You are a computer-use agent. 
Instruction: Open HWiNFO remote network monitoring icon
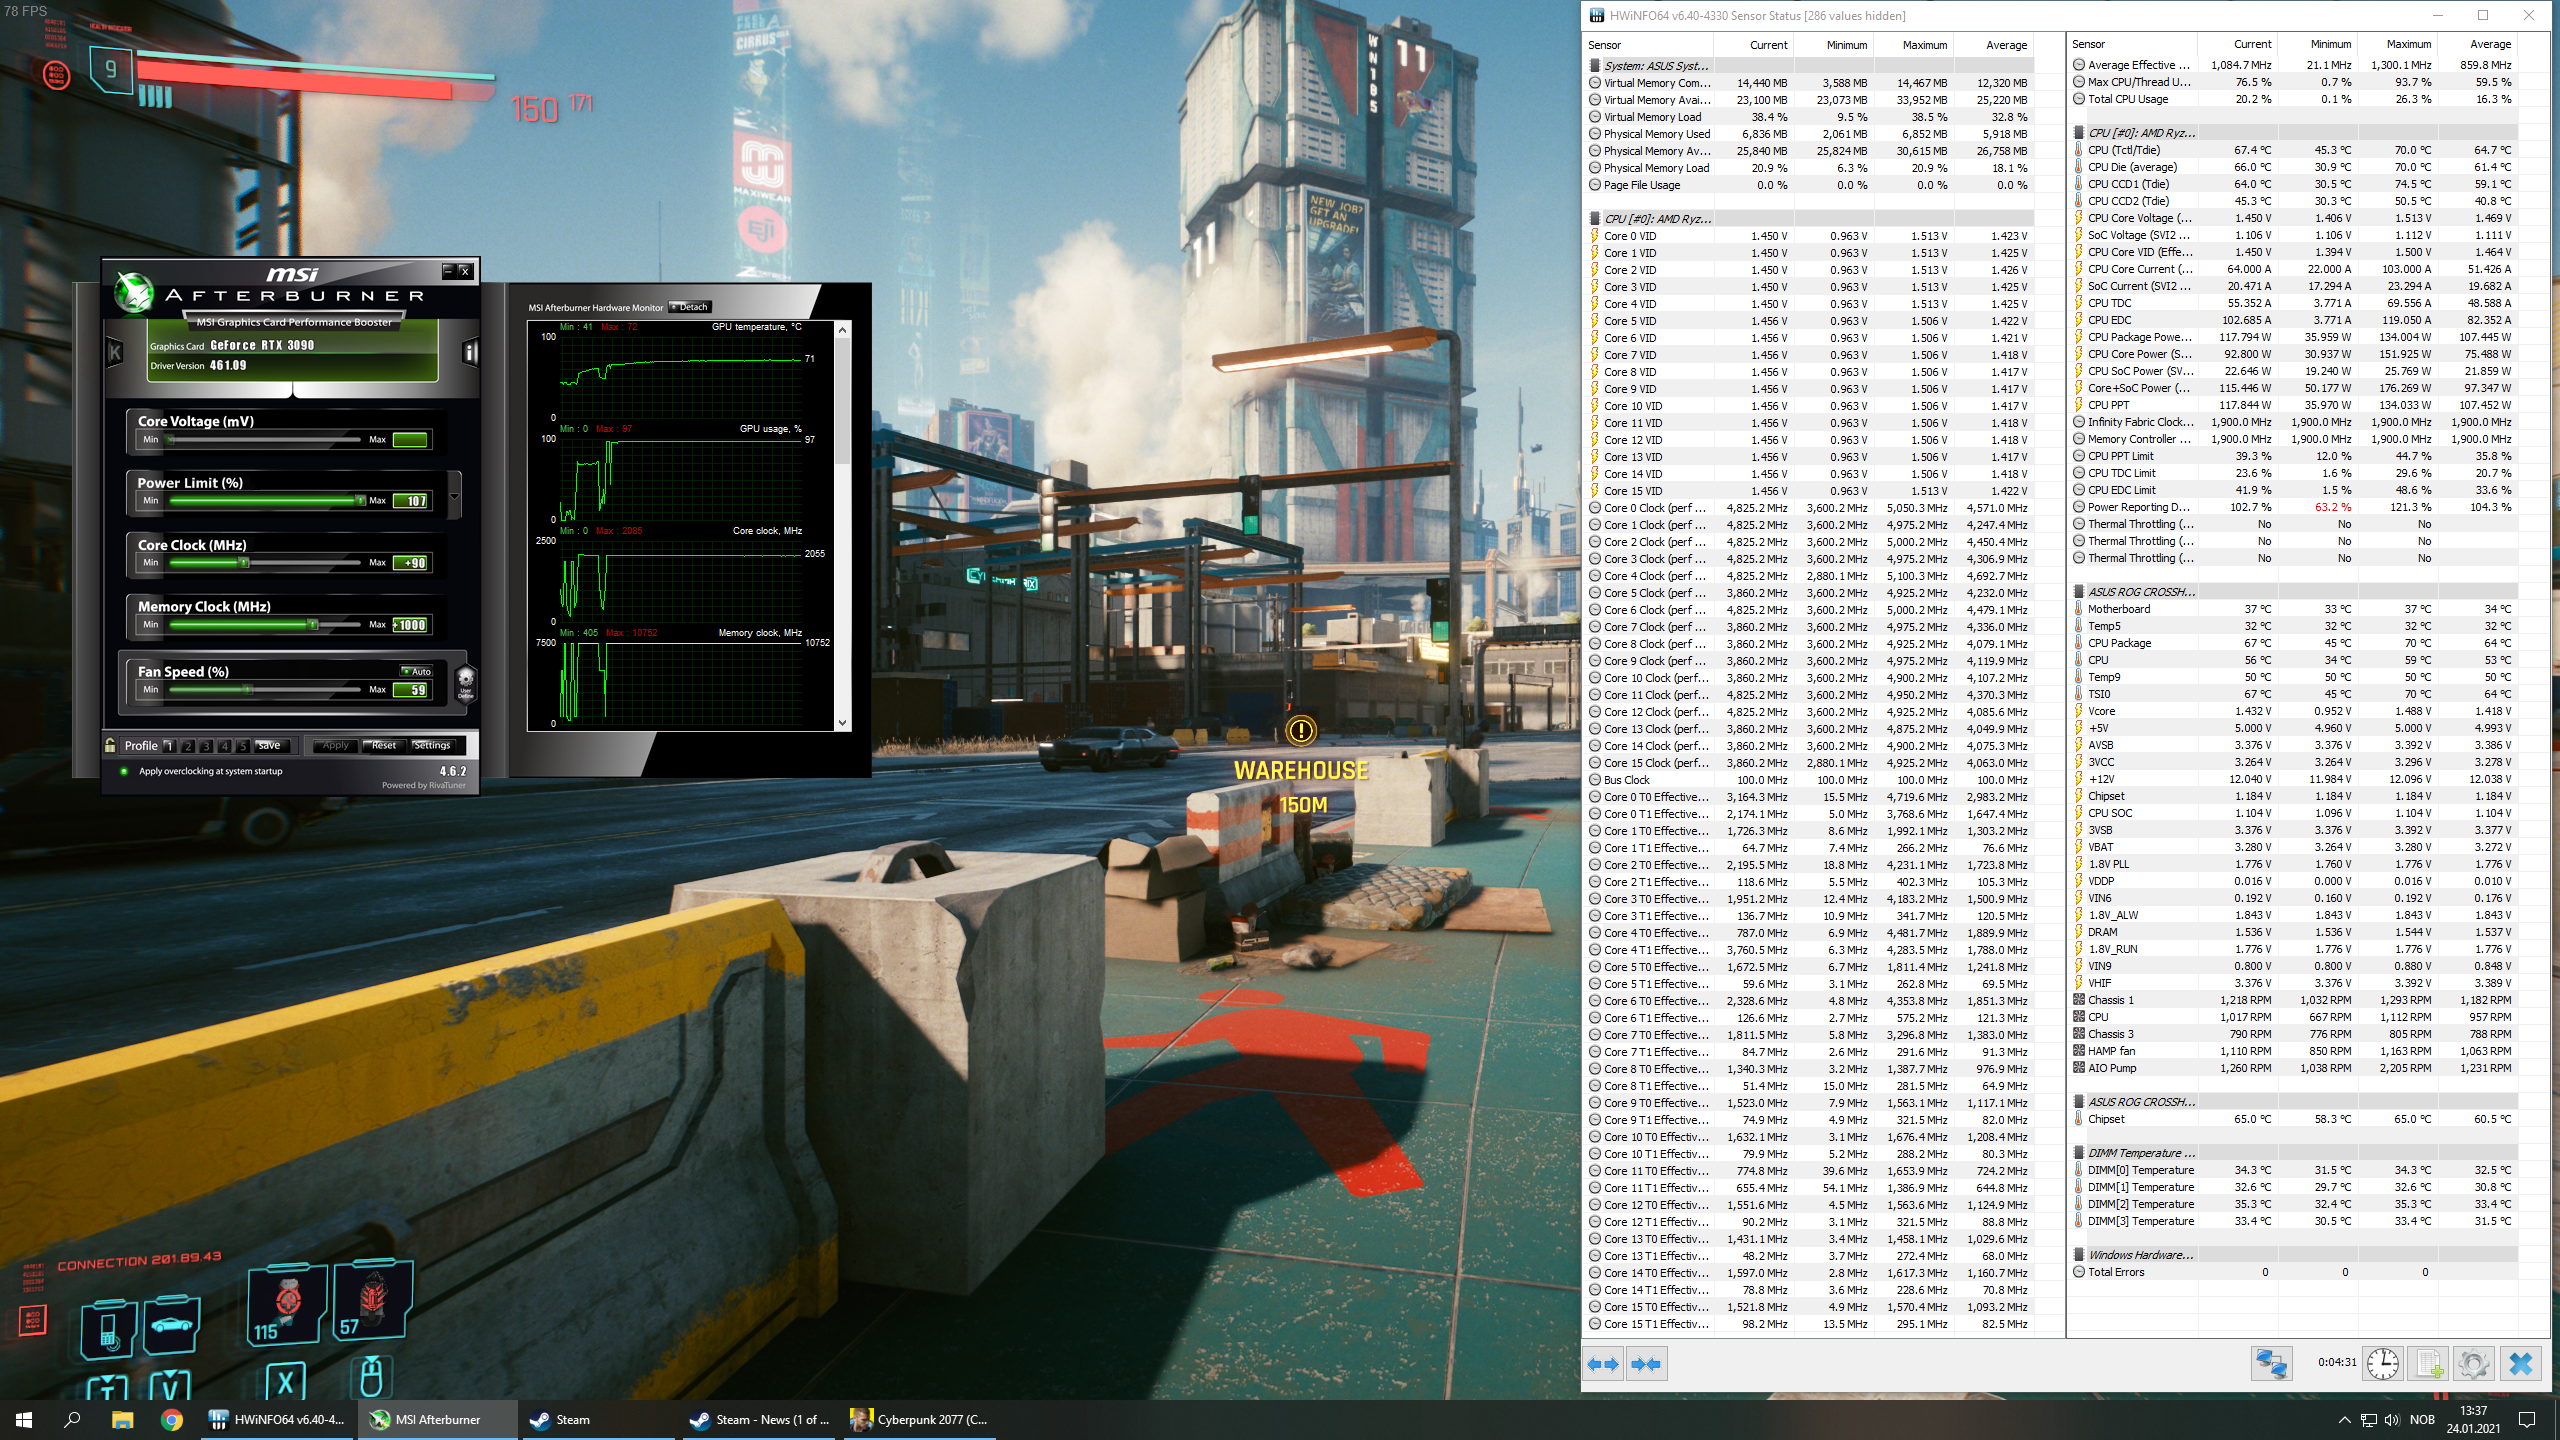[2271, 1364]
